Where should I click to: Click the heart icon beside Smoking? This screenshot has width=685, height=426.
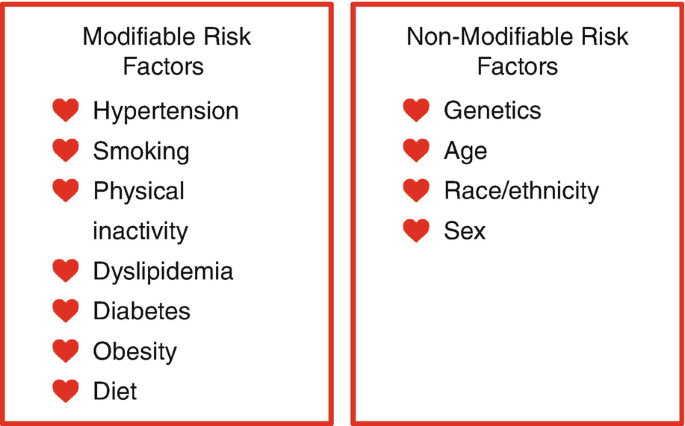[66, 150]
